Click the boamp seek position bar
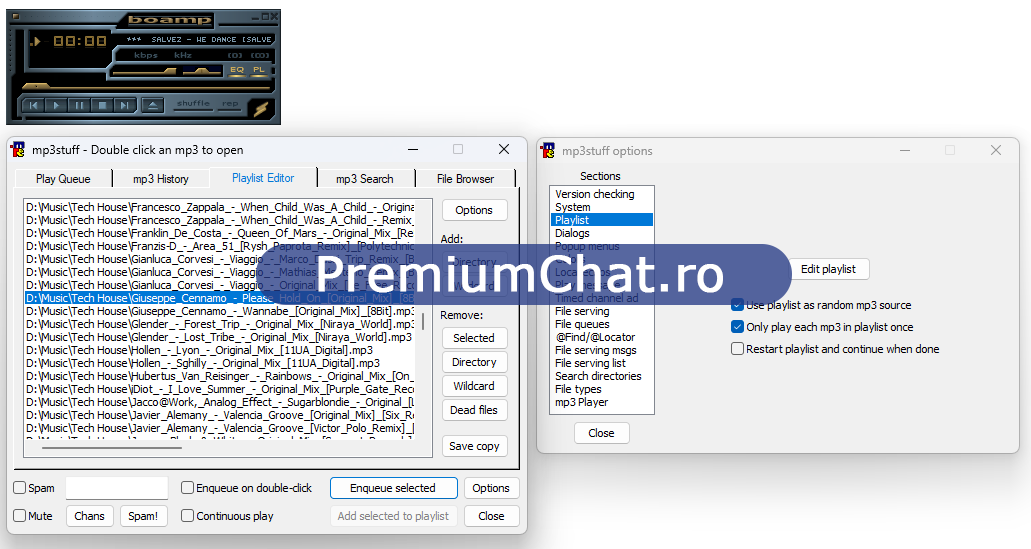Screen dimensions: 1031x549 click(x=146, y=86)
